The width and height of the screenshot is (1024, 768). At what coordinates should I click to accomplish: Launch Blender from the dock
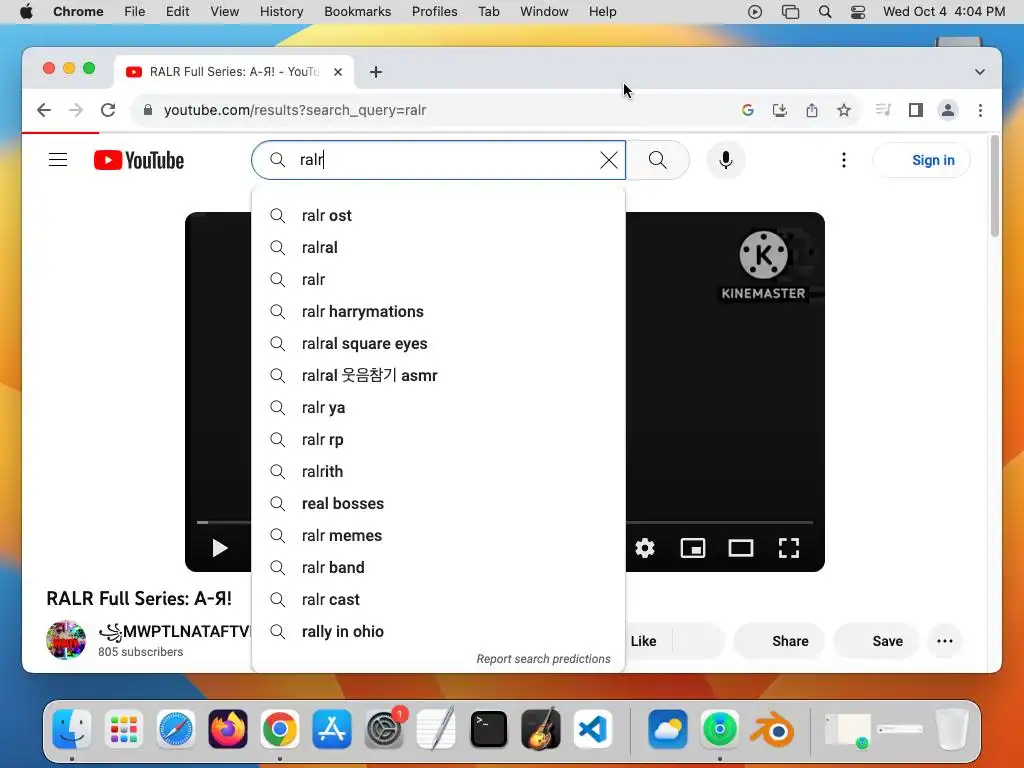(772, 729)
